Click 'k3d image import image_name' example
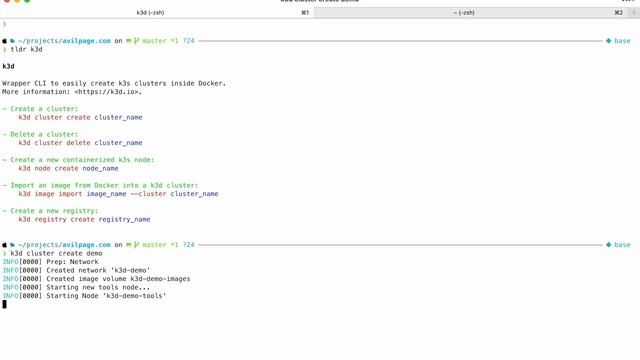The image size is (640, 360). pos(118,194)
